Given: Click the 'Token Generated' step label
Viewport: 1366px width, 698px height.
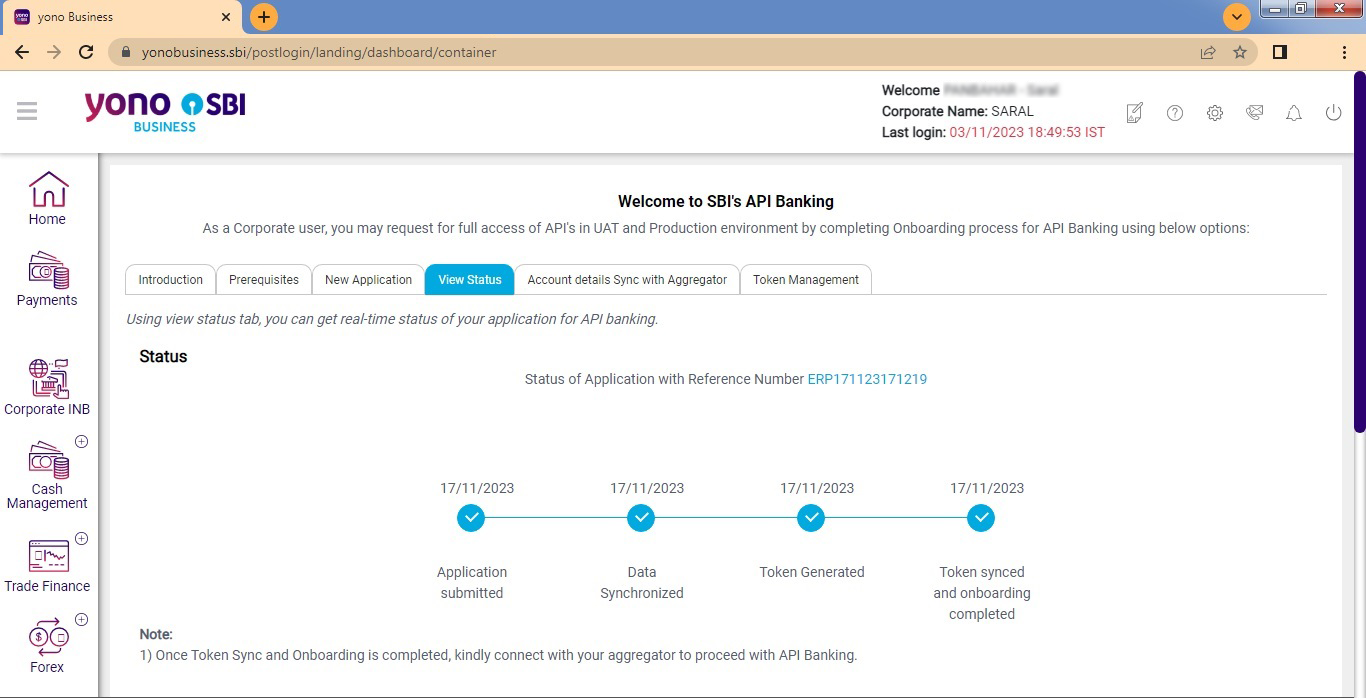Looking at the screenshot, I should (812, 572).
